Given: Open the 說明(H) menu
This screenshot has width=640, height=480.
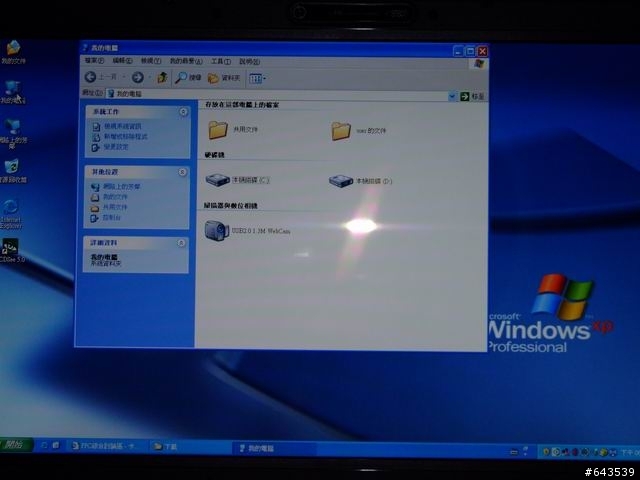Looking at the screenshot, I should click(x=249, y=62).
